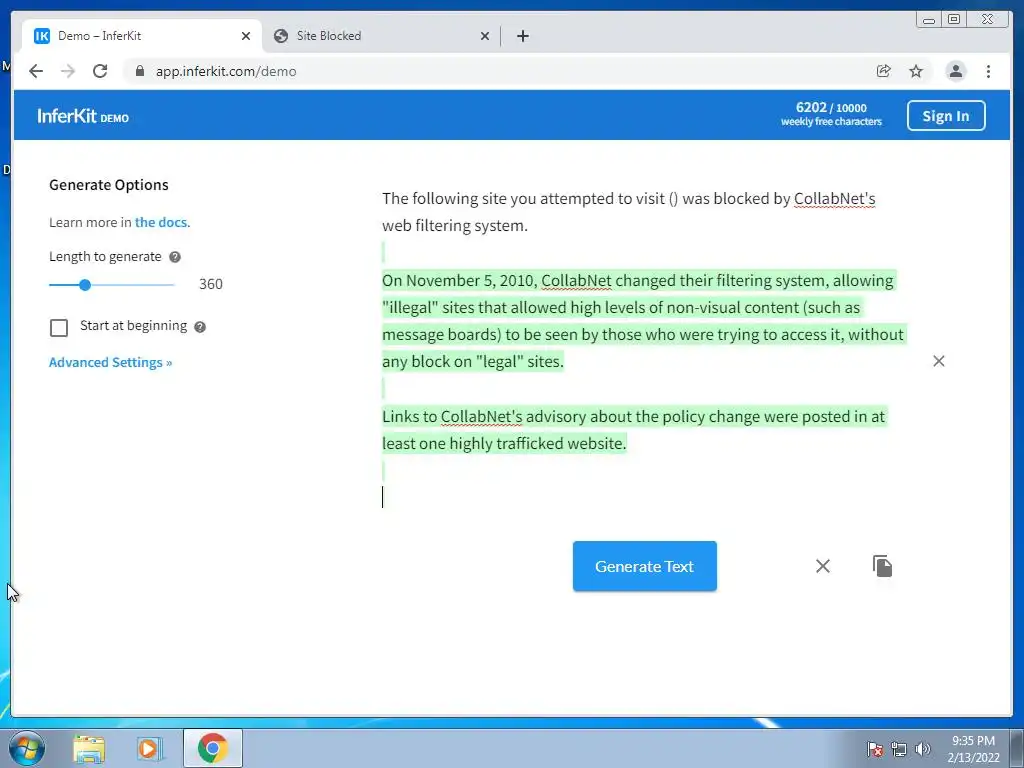
Task: Close the Site Blocked tab
Action: [485, 36]
